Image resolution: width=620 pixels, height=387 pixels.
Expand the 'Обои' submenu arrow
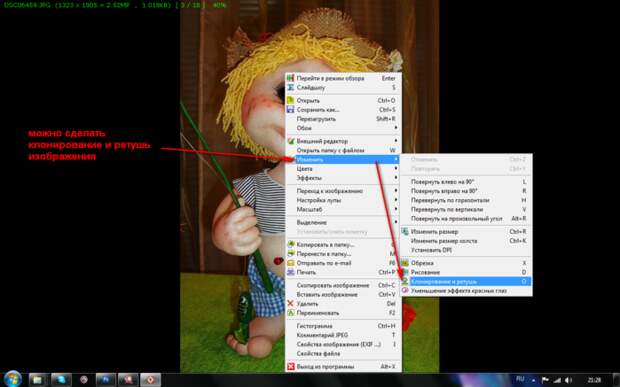(x=395, y=128)
